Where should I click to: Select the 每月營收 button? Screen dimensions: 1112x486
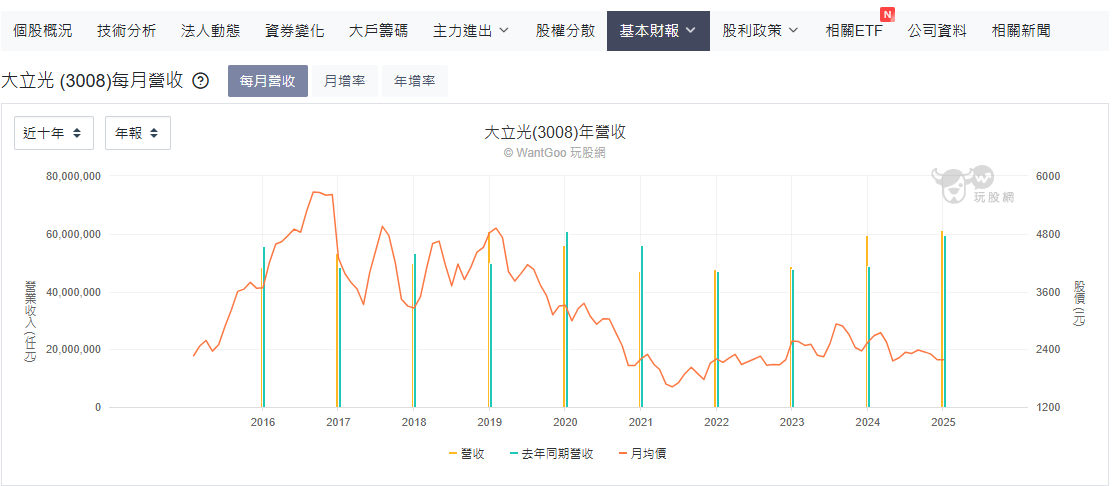[x=267, y=81]
